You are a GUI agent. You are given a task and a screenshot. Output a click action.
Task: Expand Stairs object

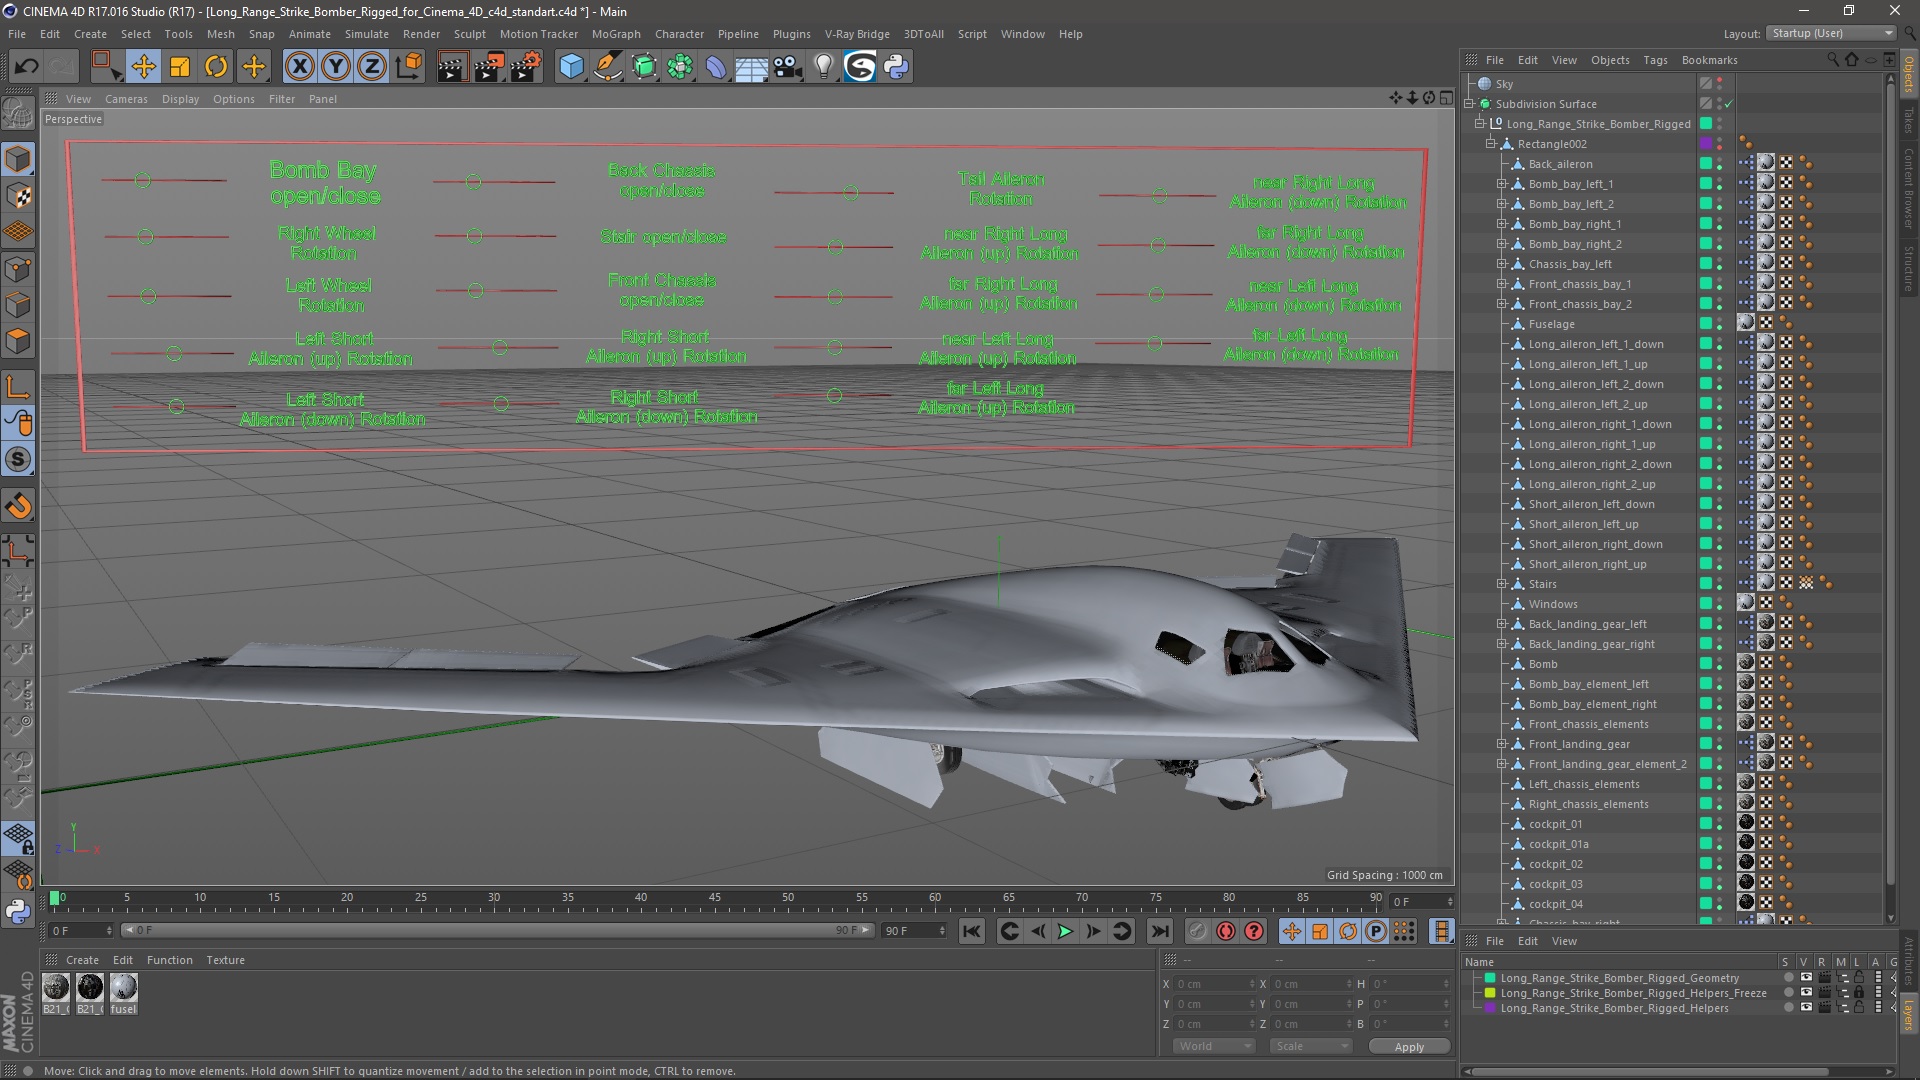click(1501, 584)
